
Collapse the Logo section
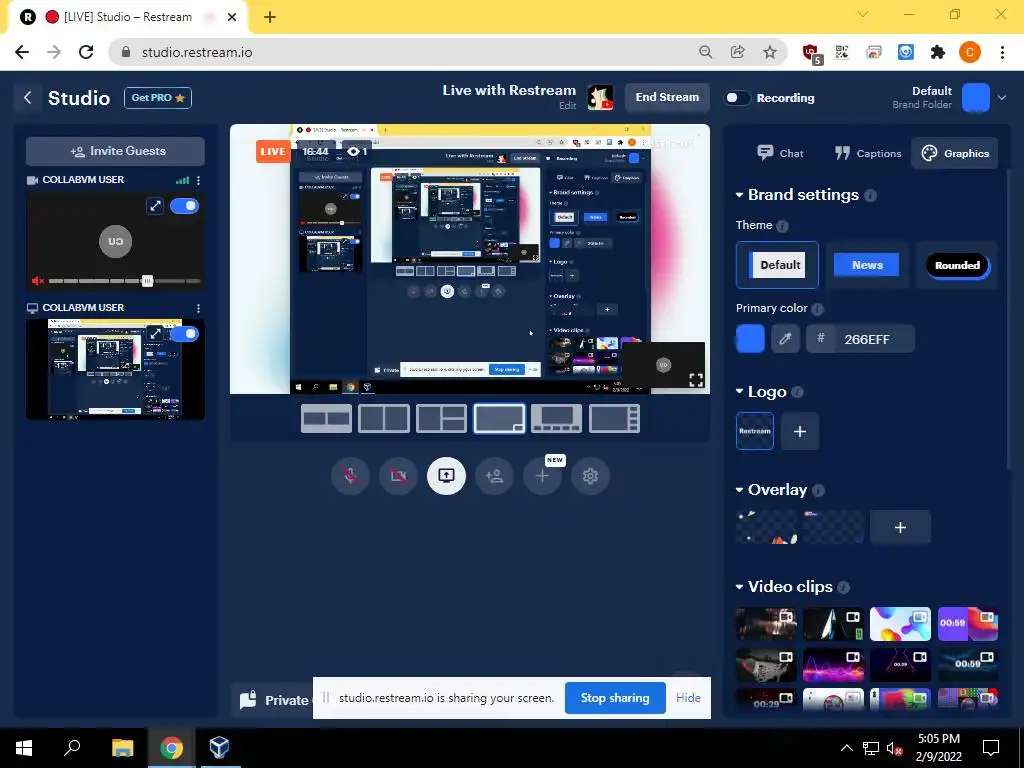click(x=739, y=392)
